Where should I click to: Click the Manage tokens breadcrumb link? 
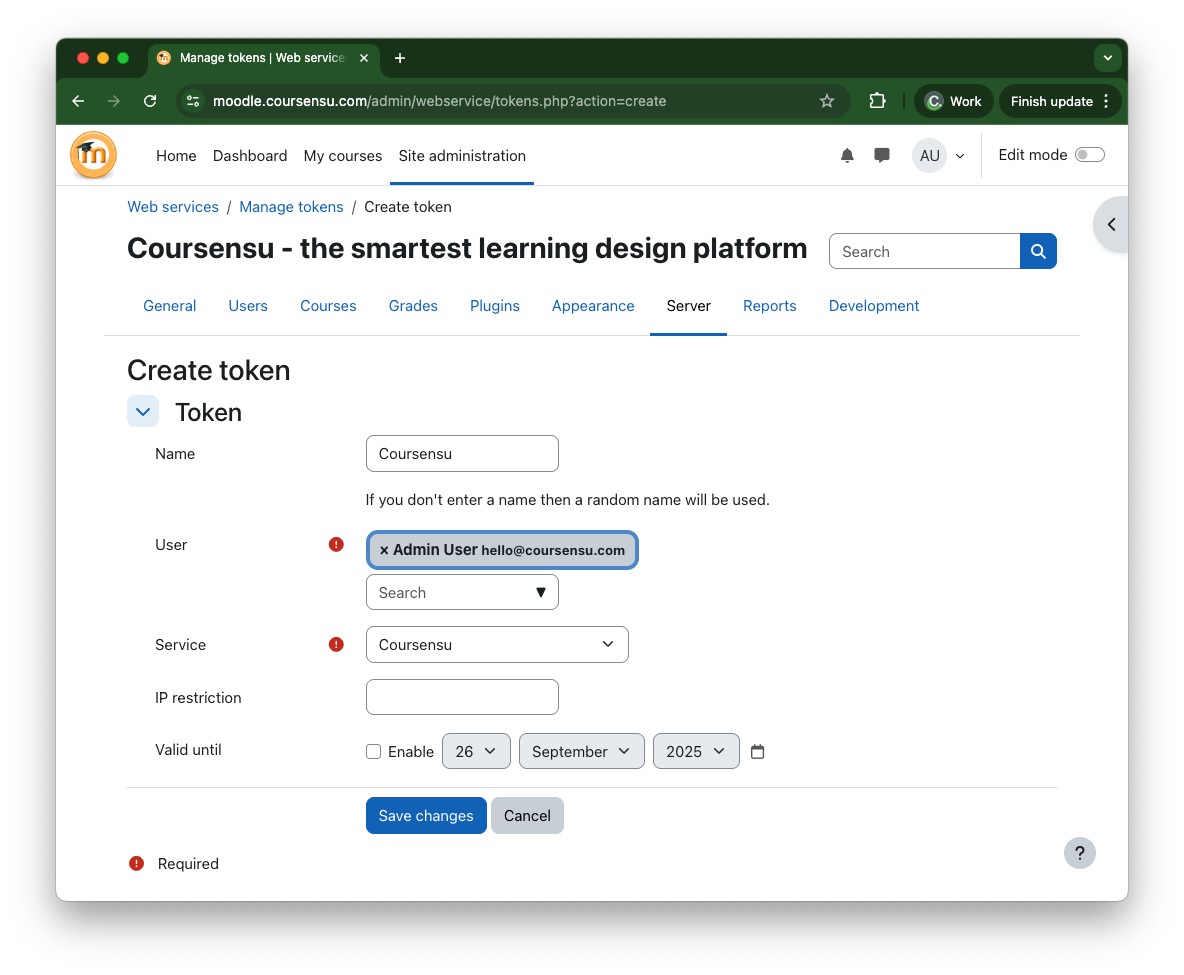pyautogui.click(x=291, y=207)
